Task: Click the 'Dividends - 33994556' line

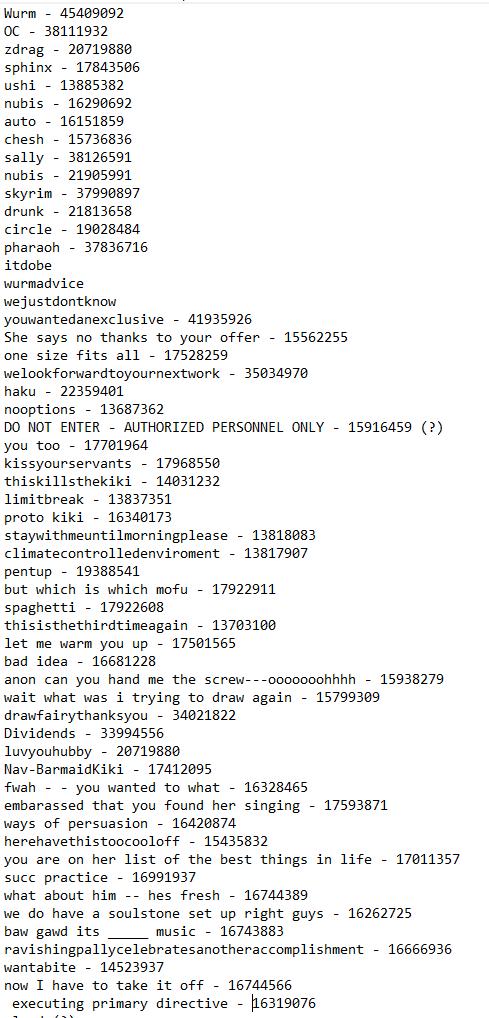Action: tap(84, 734)
